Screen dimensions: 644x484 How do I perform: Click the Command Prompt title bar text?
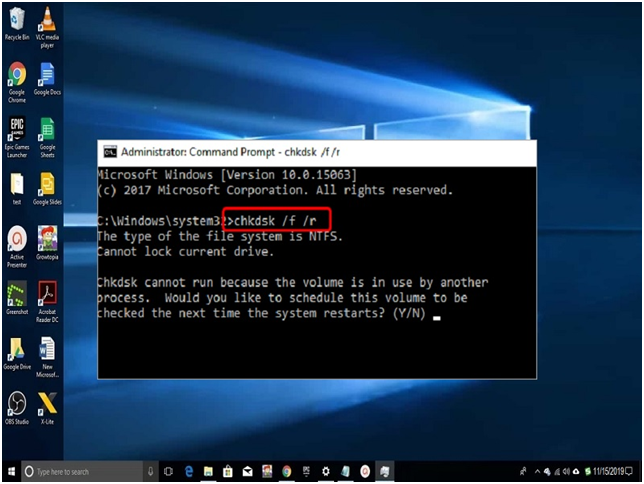tap(230, 152)
